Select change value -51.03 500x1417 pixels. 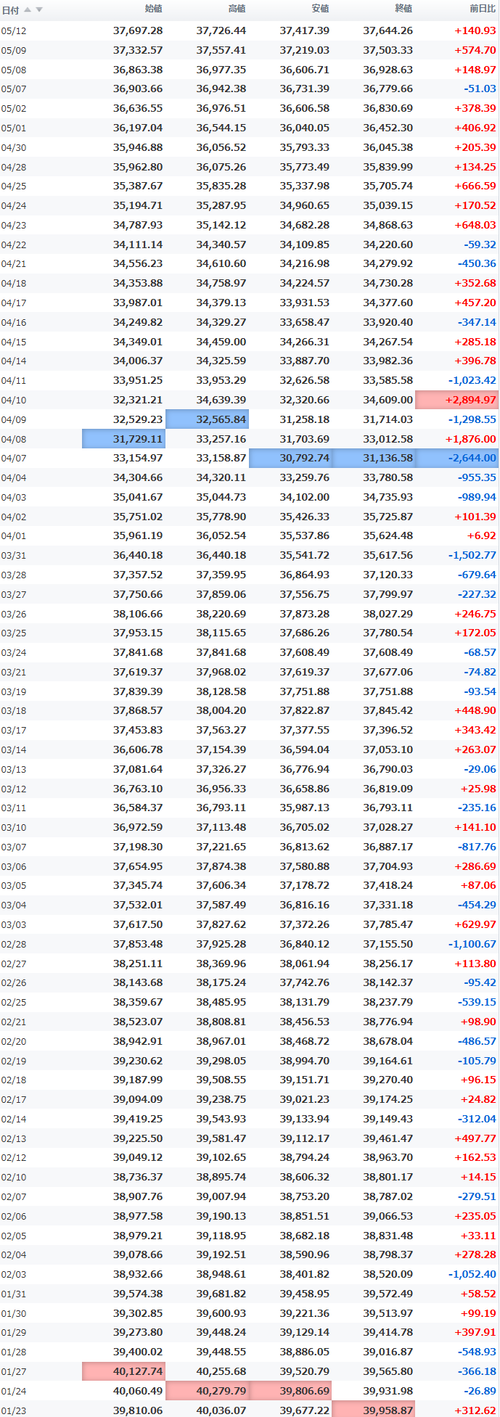click(477, 89)
